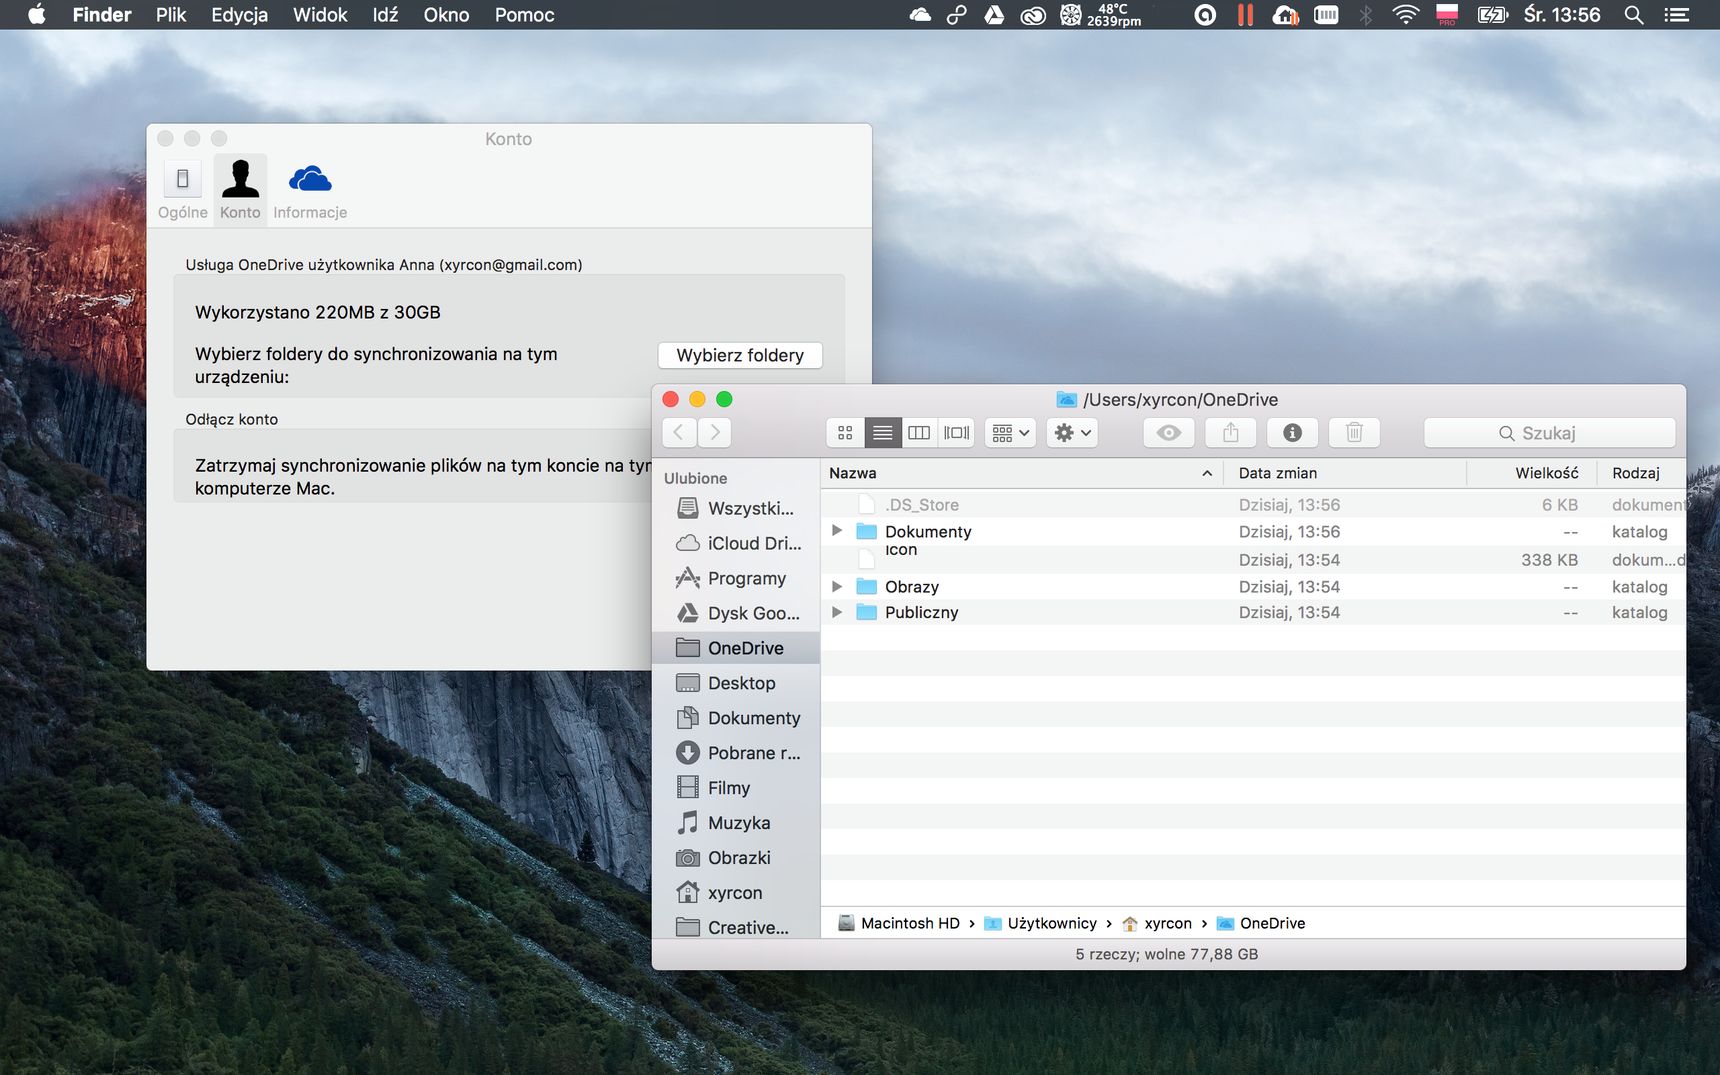Open Creative Cloud folder in sidebar
Viewport: 1720px width, 1075px height.
pyautogui.click(x=736, y=927)
